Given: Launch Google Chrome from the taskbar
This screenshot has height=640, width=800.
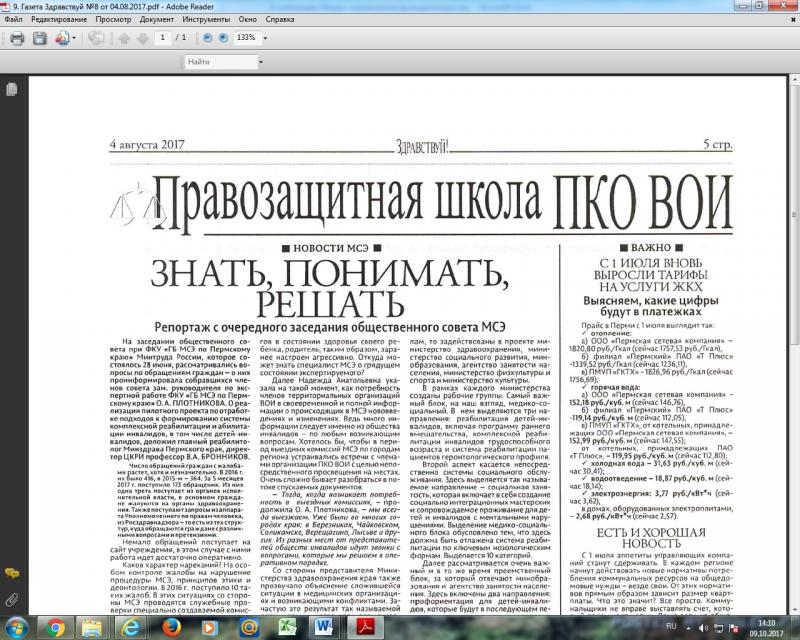Looking at the screenshot, I should pyautogui.click(x=55, y=627).
